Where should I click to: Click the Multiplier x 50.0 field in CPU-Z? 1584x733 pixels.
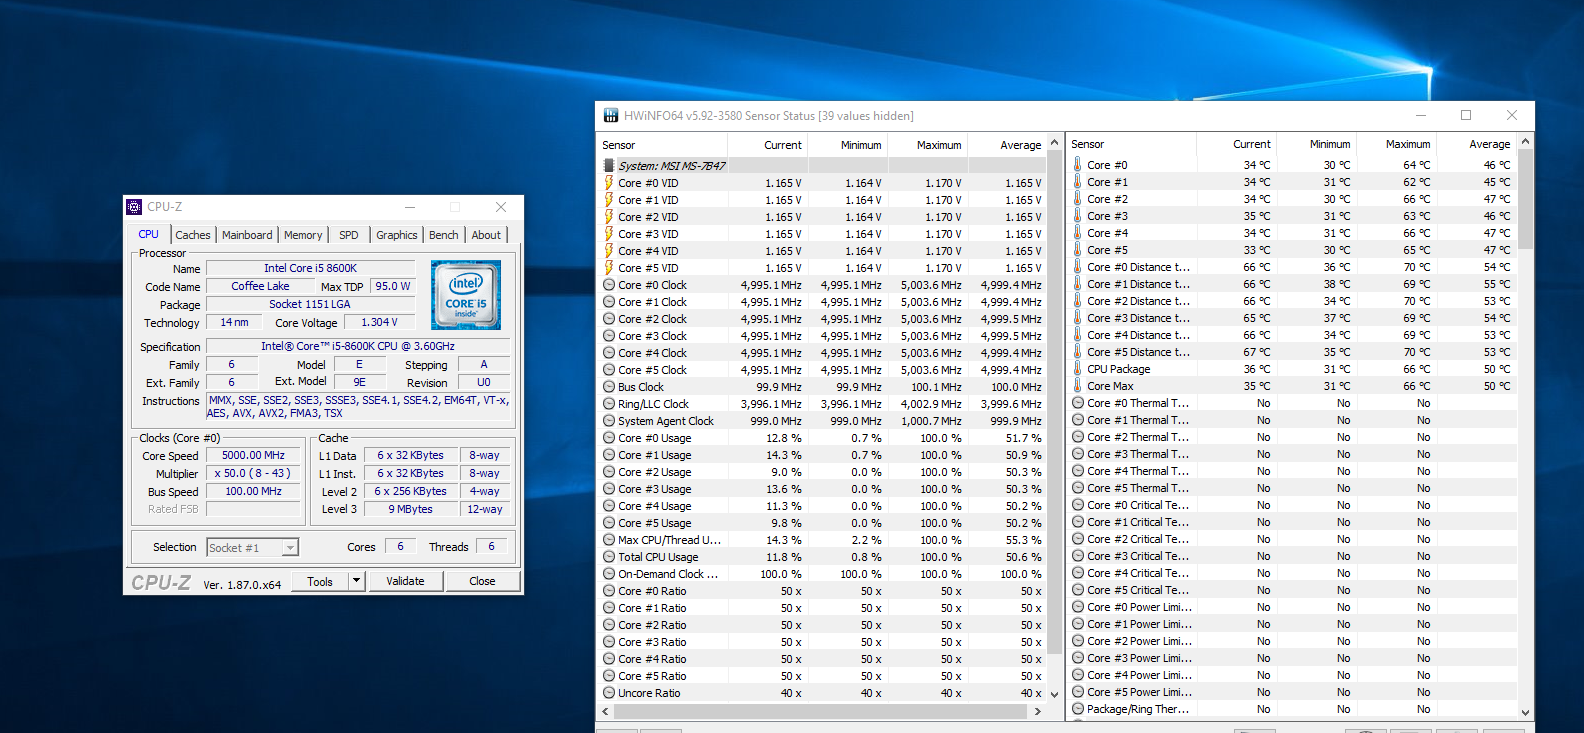pyautogui.click(x=254, y=473)
